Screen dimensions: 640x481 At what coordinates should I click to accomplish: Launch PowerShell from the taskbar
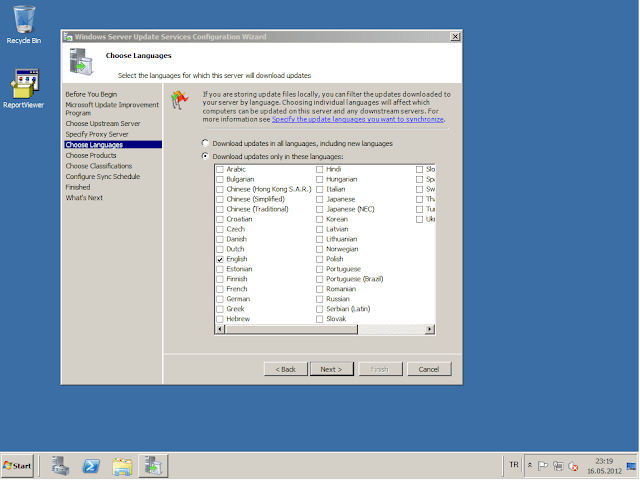(90, 465)
